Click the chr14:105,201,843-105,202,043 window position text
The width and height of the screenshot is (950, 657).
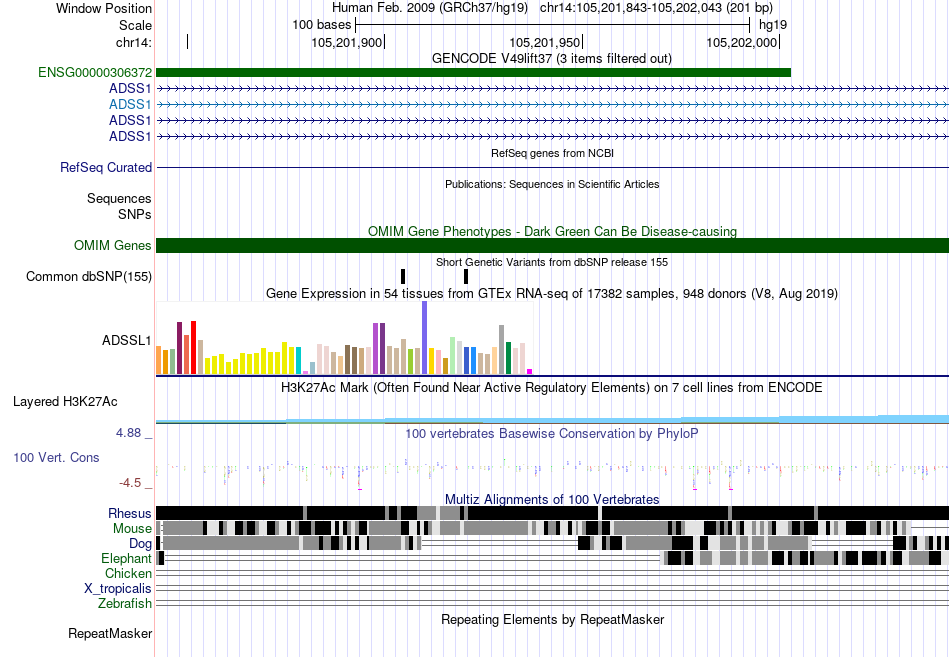tap(656, 8)
